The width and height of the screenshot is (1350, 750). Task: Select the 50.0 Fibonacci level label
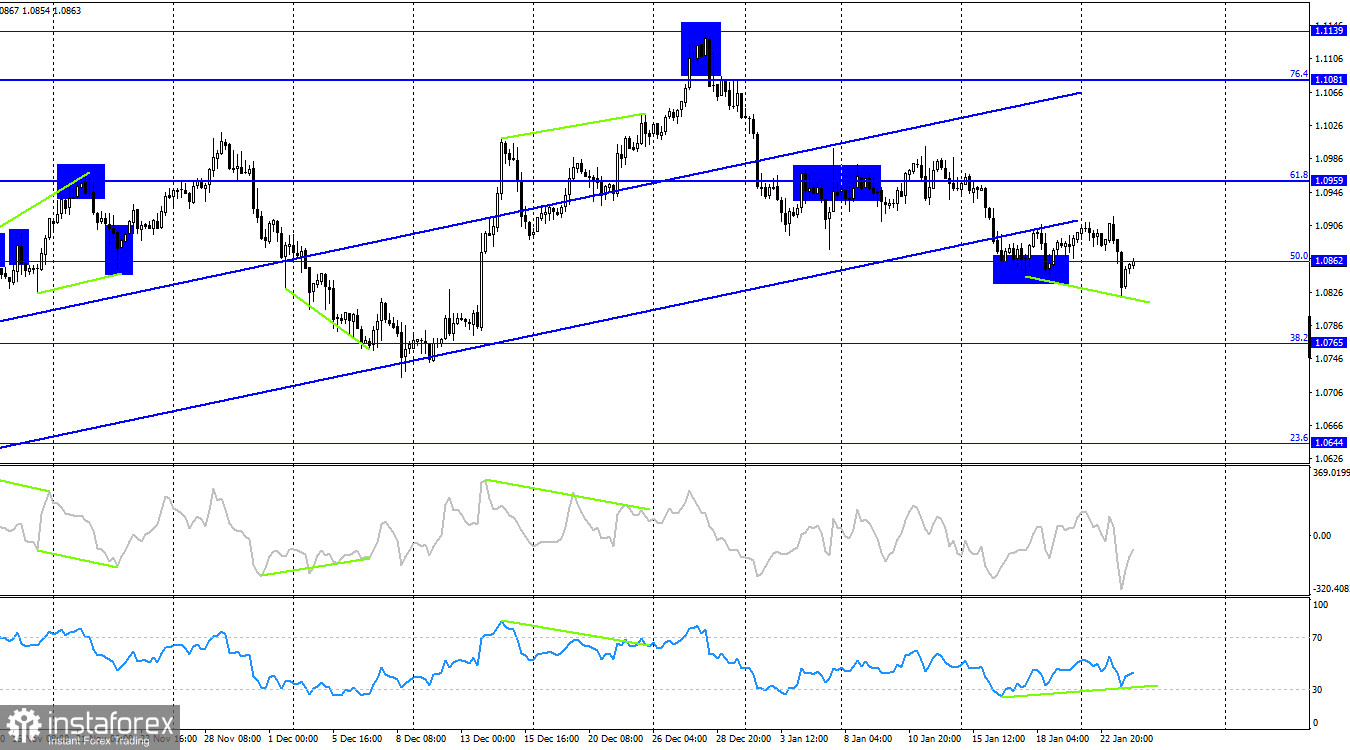click(x=1298, y=256)
